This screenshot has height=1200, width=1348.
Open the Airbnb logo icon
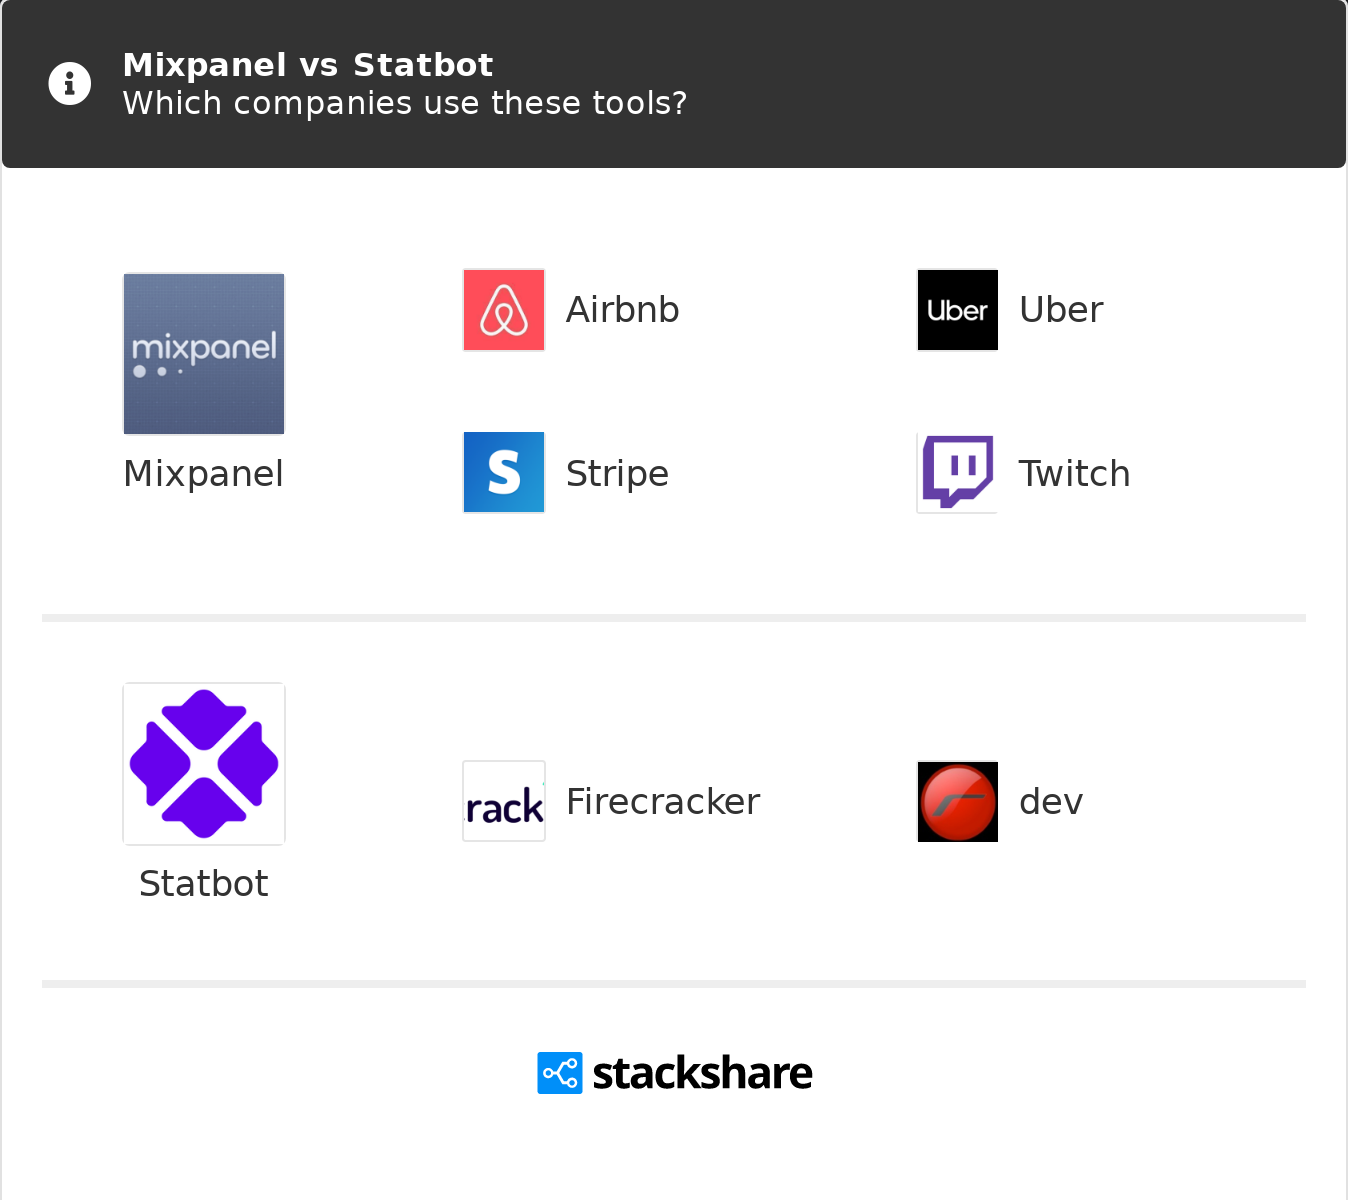(x=504, y=310)
